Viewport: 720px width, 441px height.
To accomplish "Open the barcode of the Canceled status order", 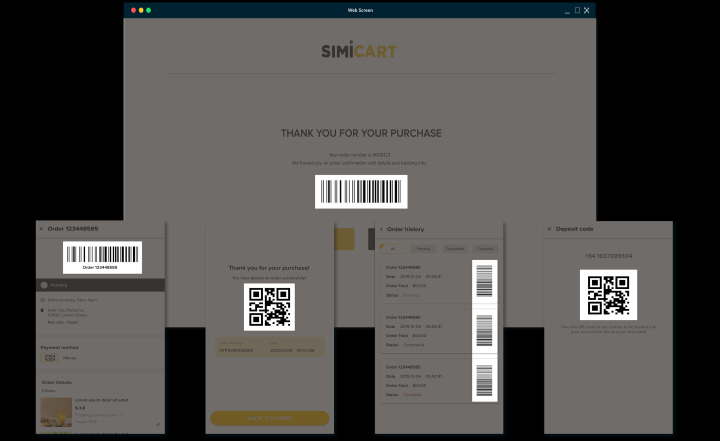I will click(x=484, y=380).
